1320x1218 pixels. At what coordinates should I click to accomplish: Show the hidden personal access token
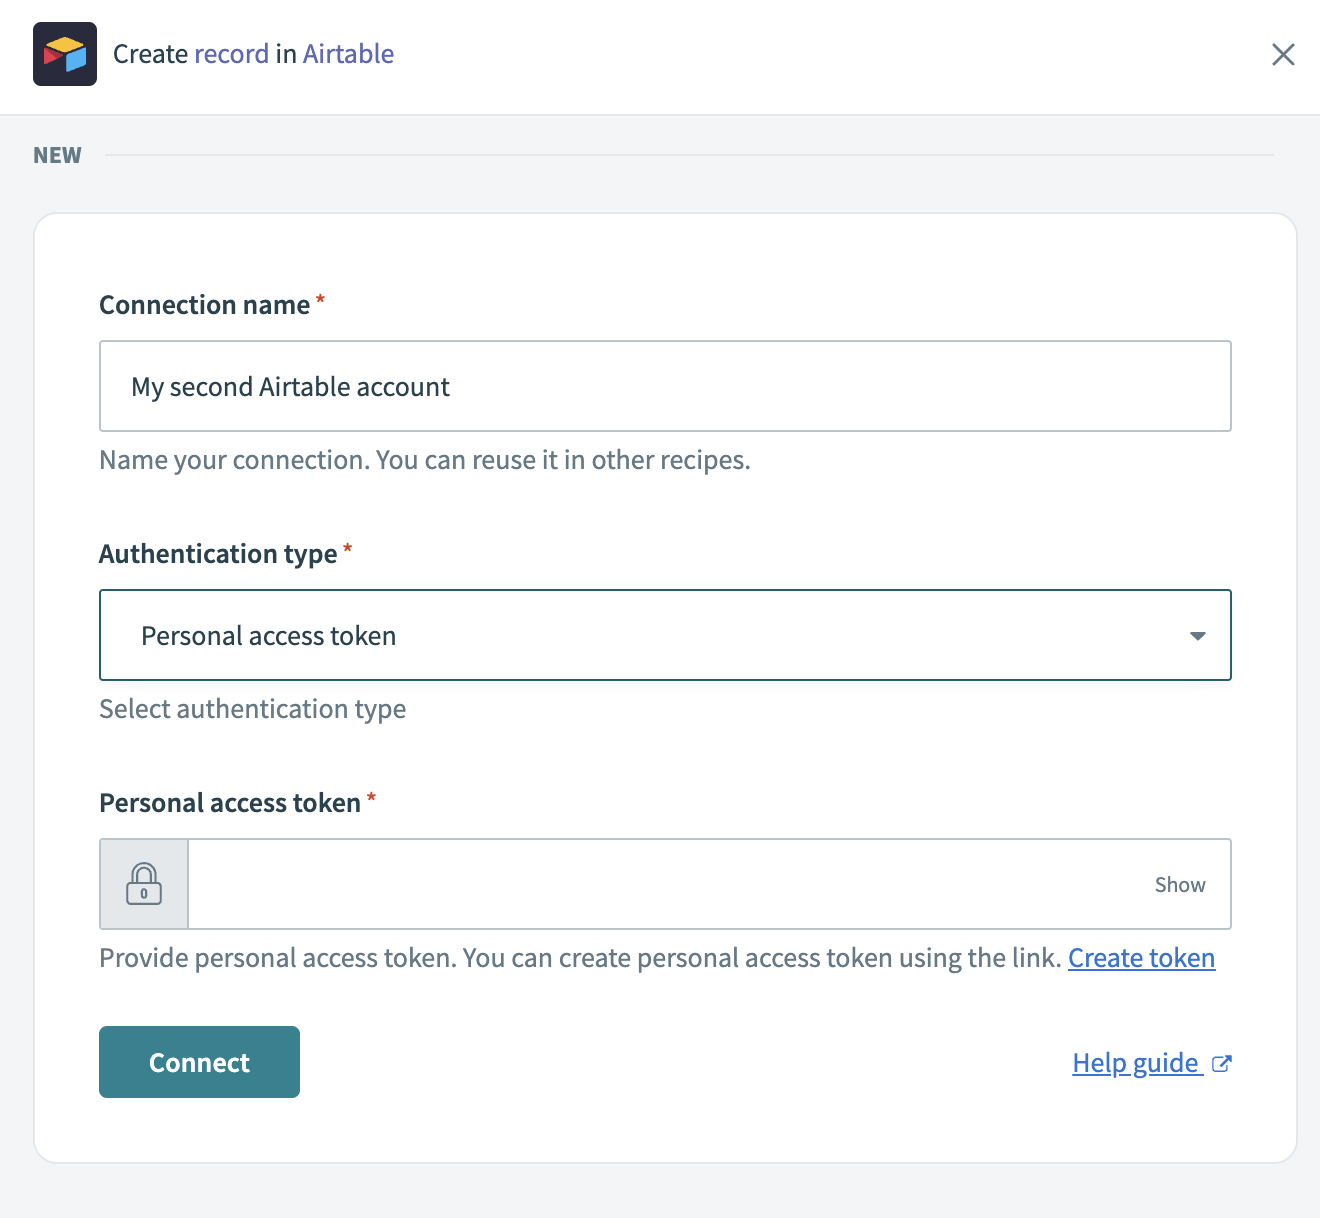(x=1179, y=884)
